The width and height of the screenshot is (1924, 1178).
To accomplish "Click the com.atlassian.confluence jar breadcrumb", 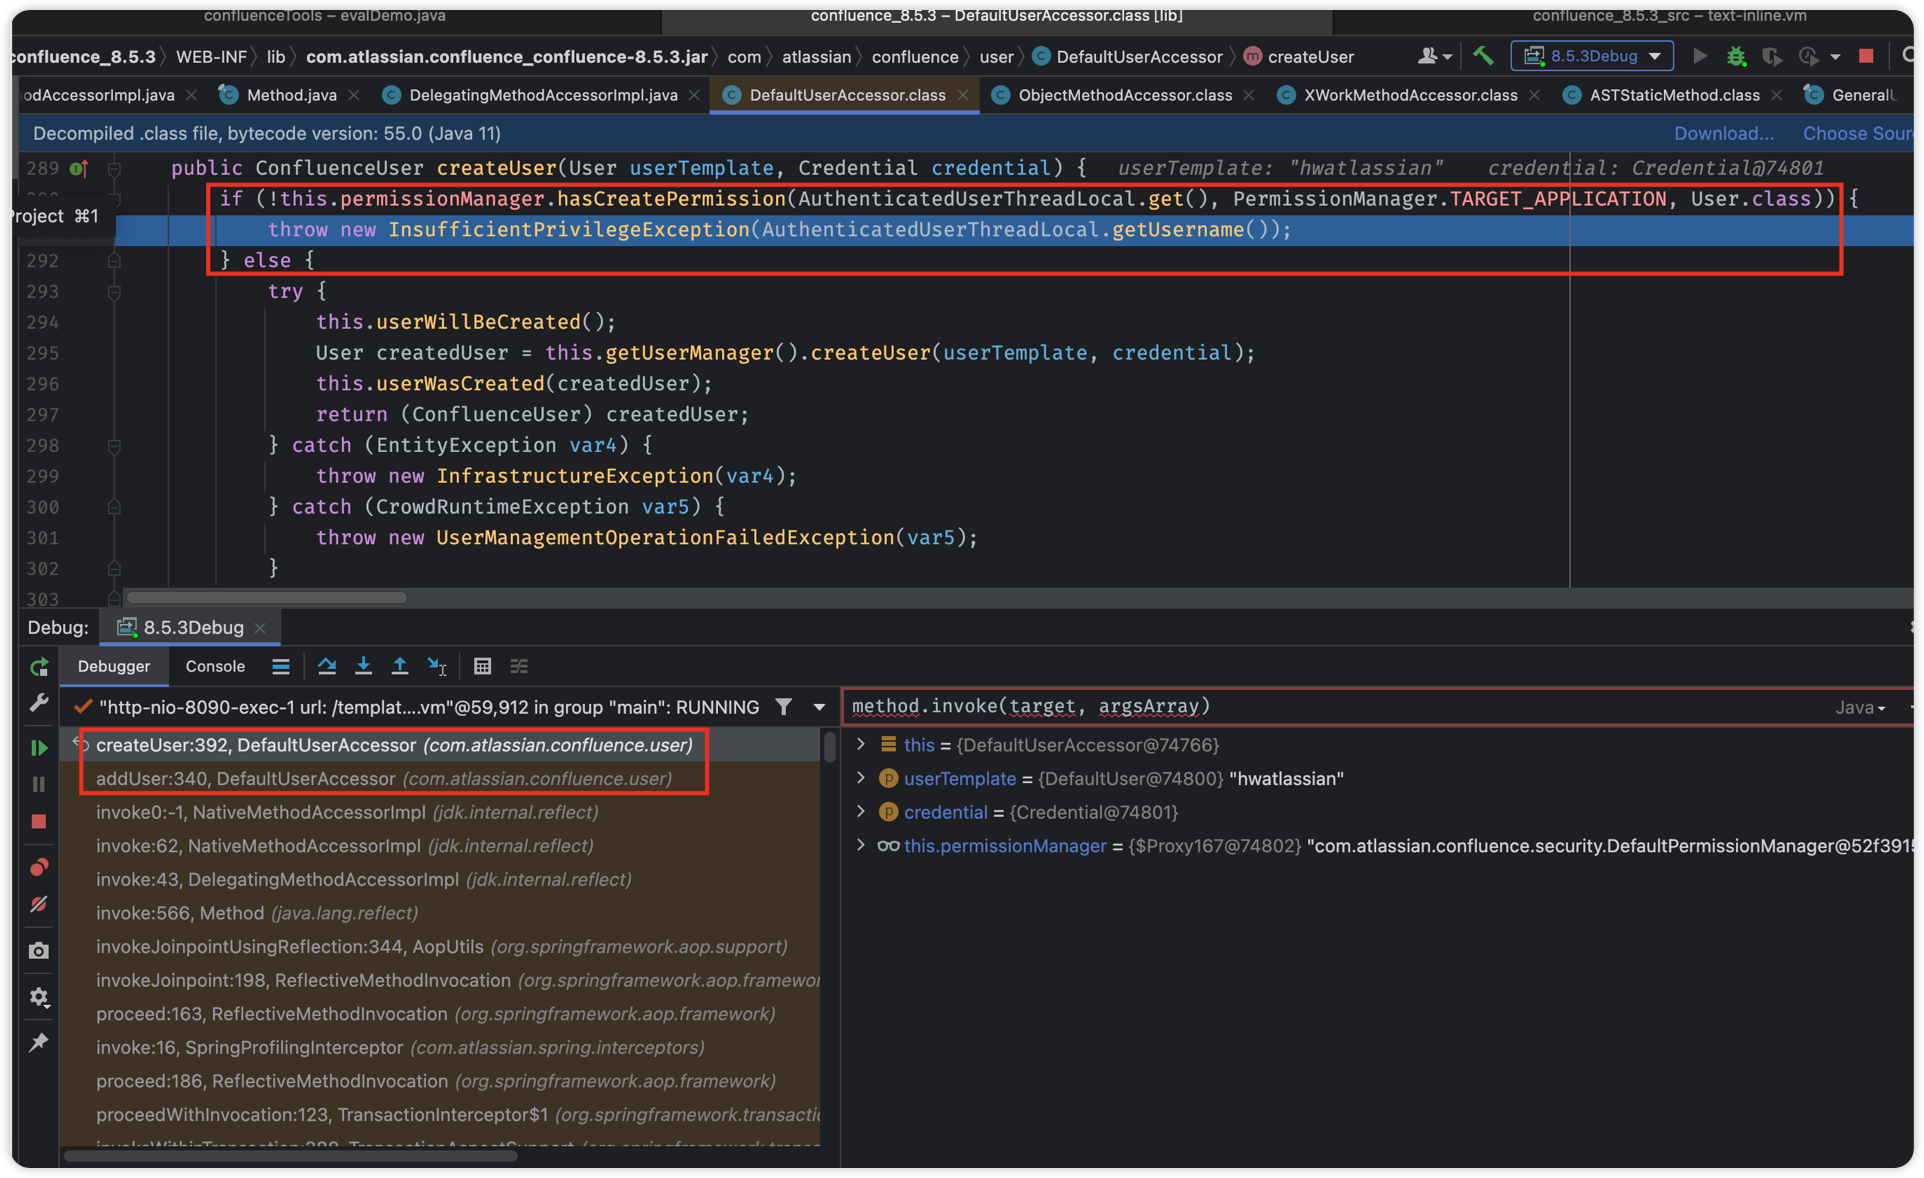I will click(x=507, y=57).
